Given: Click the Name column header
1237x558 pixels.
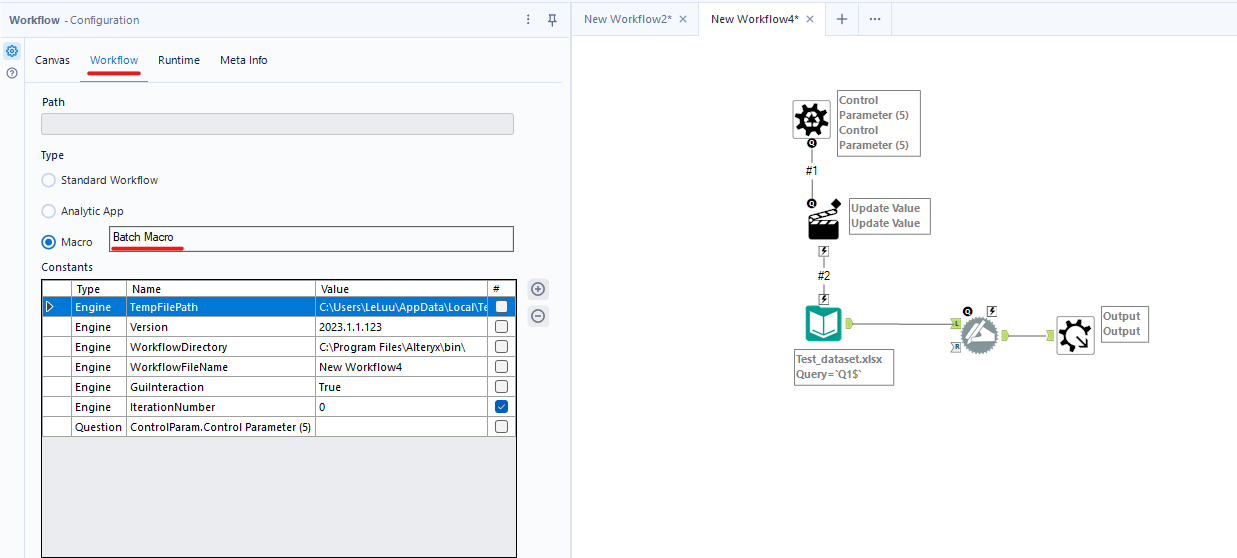Looking at the screenshot, I should pyautogui.click(x=221, y=289).
